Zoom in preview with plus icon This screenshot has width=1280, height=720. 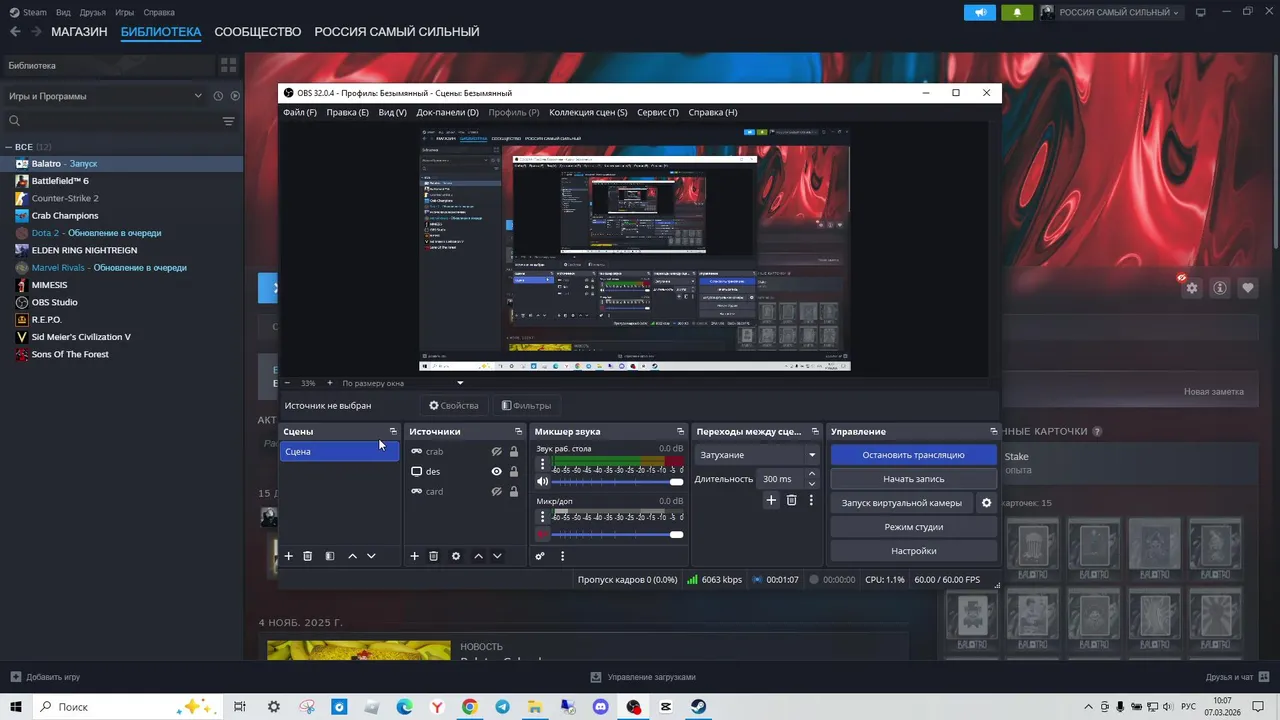point(330,383)
